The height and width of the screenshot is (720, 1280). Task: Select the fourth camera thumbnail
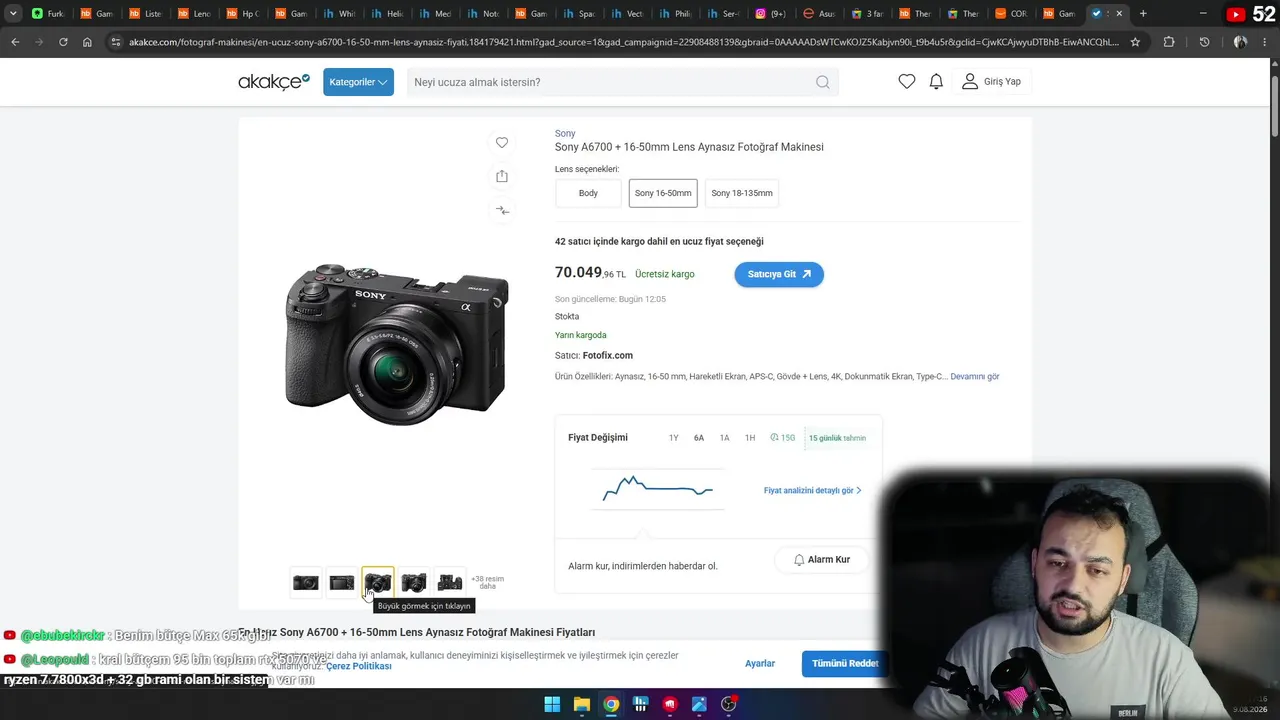(414, 582)
